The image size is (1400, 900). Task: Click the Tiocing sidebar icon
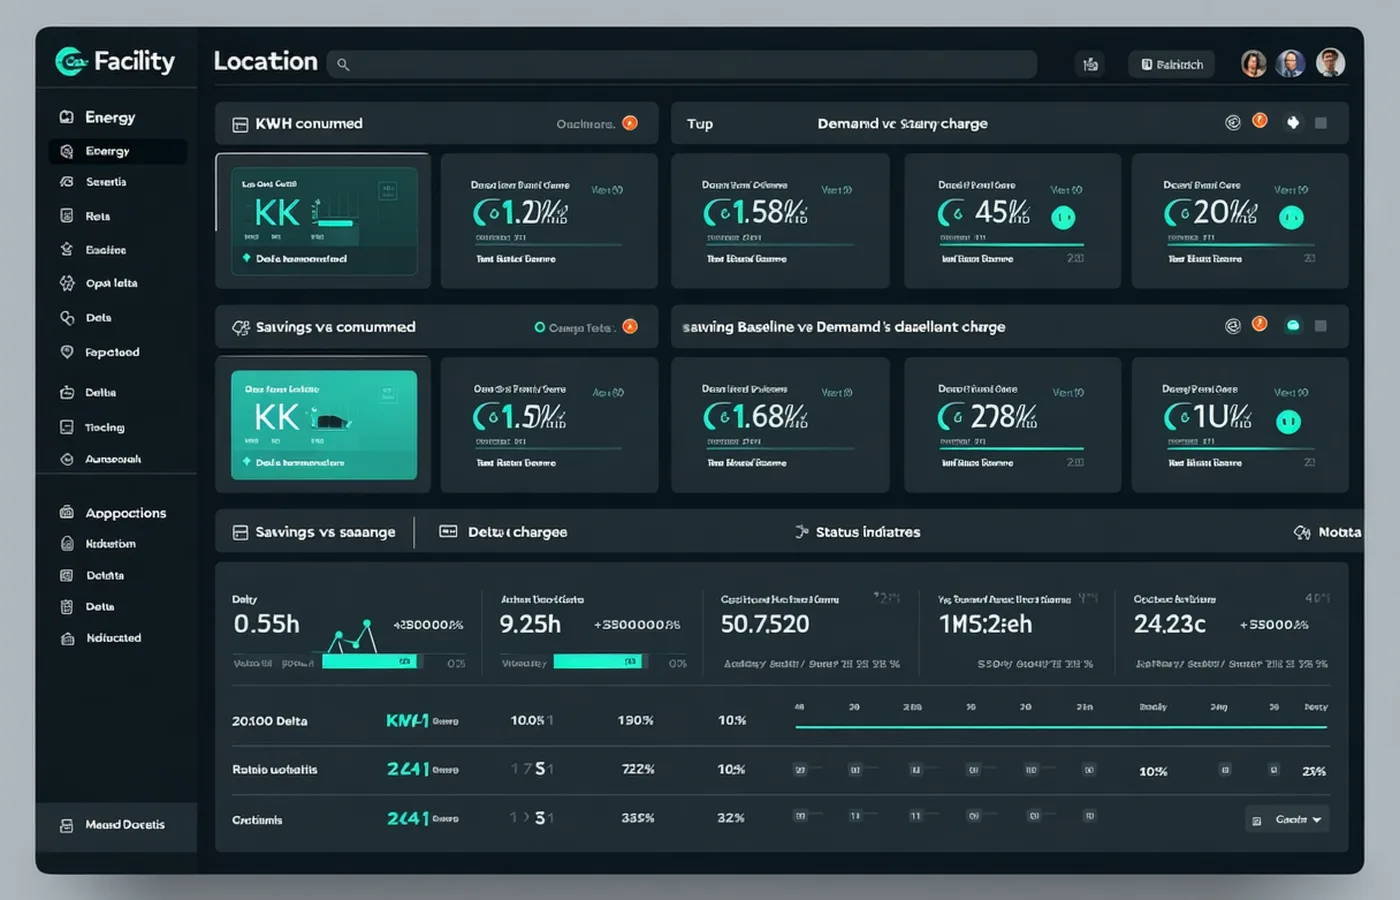point(67,427)
